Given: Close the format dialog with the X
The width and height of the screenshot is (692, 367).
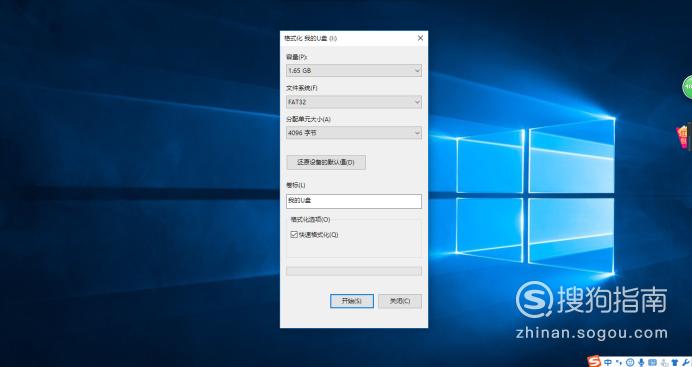Looking at the screenshot, I should click(x=420, y=38).
